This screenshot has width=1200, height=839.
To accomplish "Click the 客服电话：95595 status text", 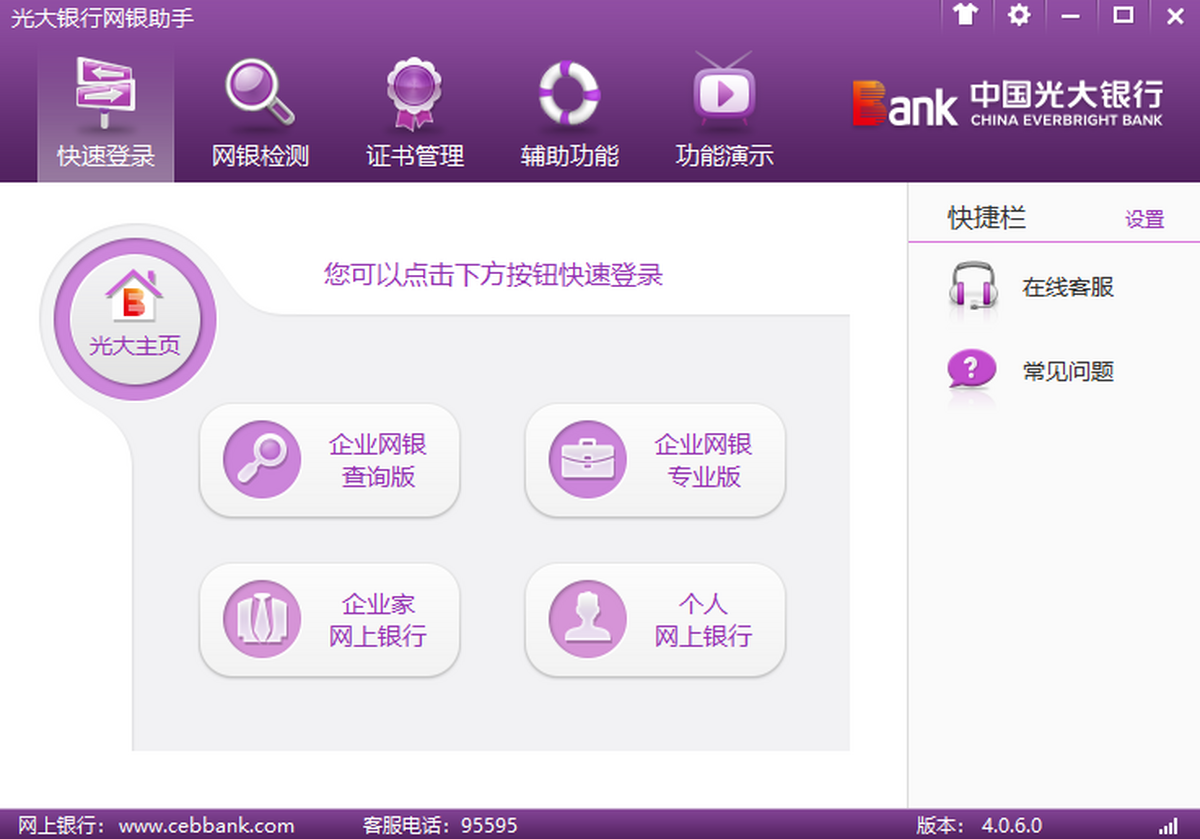I will click(x=440, y=826).
